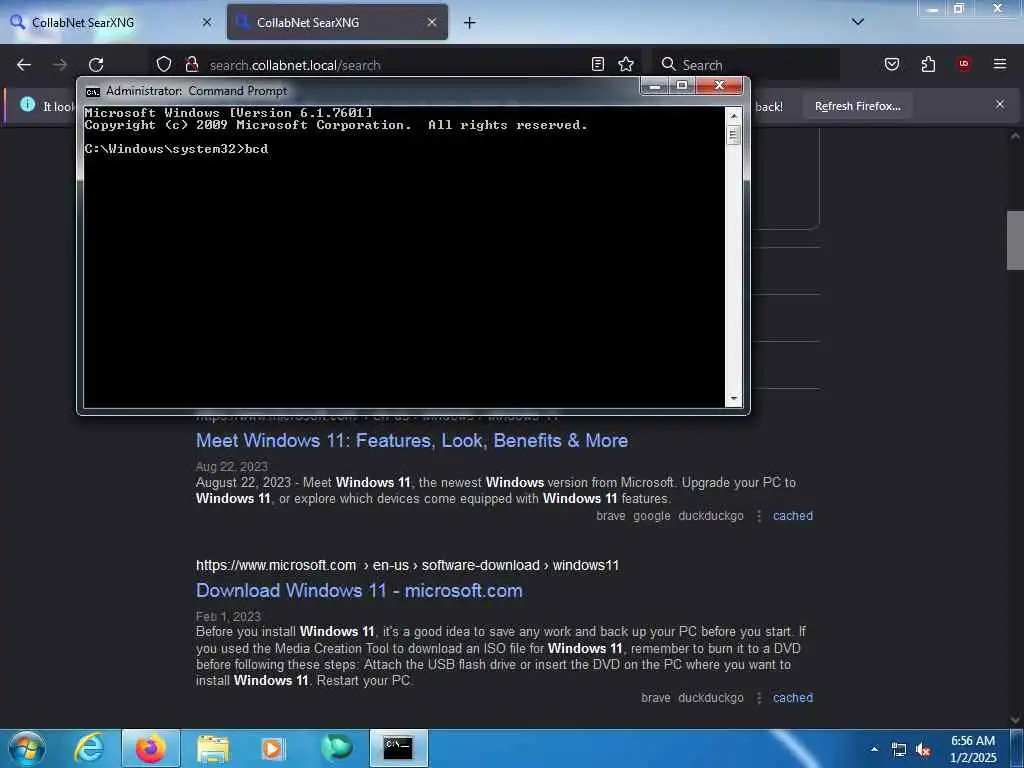Open the green taskbar application icon
This screenshot has height=768, width=1024.
[x=336, y=748]
